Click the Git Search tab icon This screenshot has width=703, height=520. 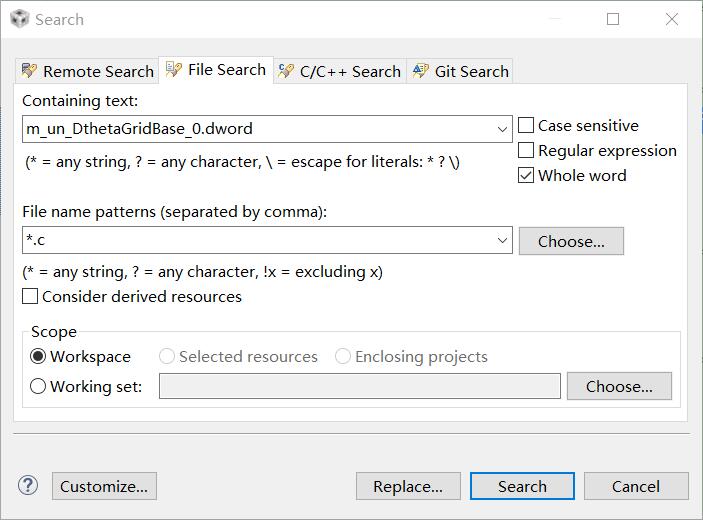(x=420, y=71)
